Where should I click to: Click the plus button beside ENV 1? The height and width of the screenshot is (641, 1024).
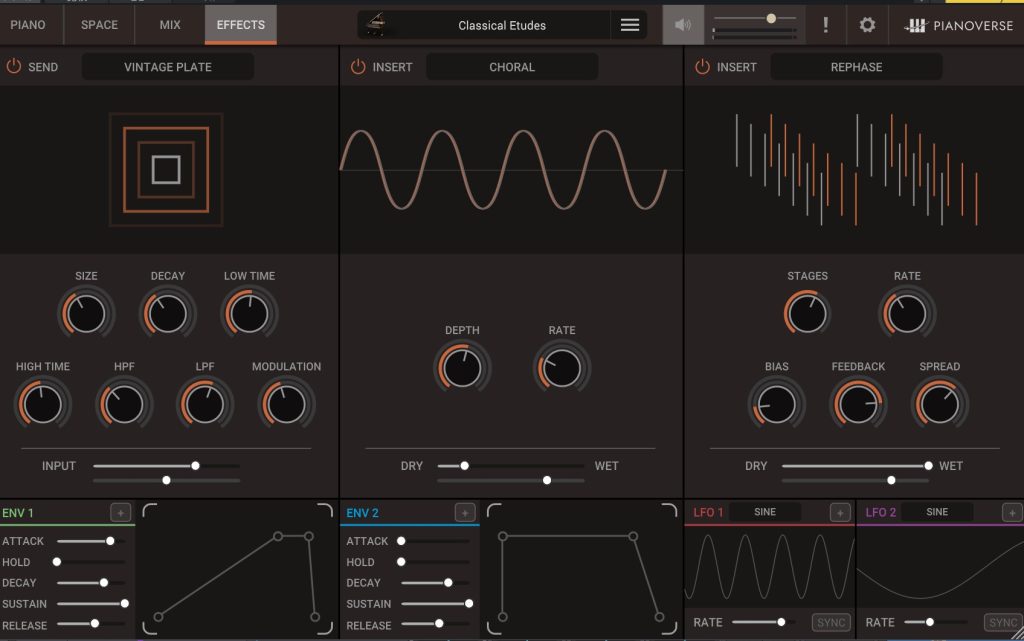point(120,513)
